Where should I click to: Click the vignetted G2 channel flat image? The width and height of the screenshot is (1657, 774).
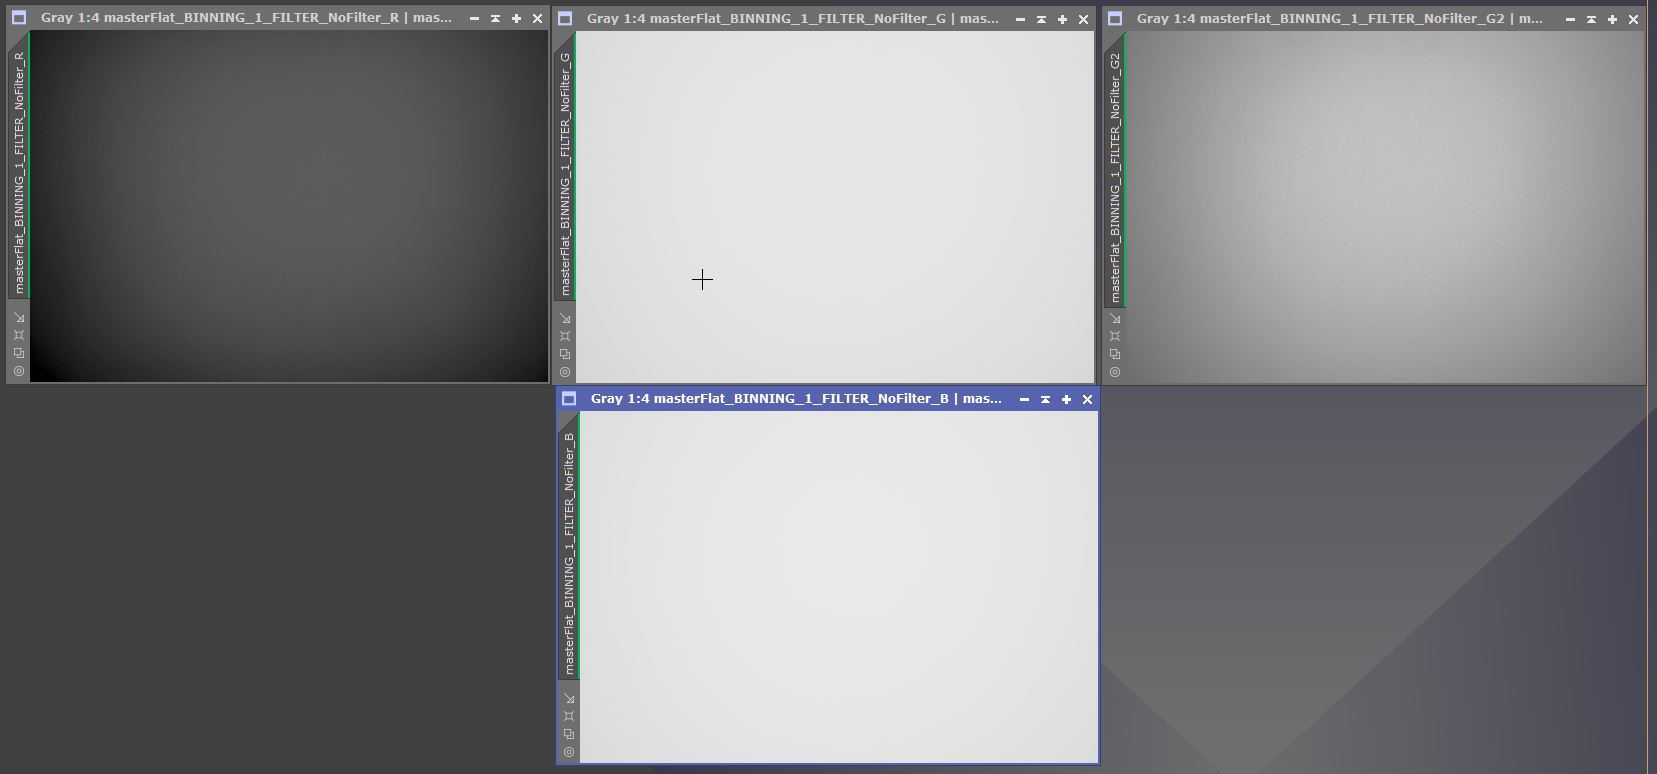coord(1385,207)
